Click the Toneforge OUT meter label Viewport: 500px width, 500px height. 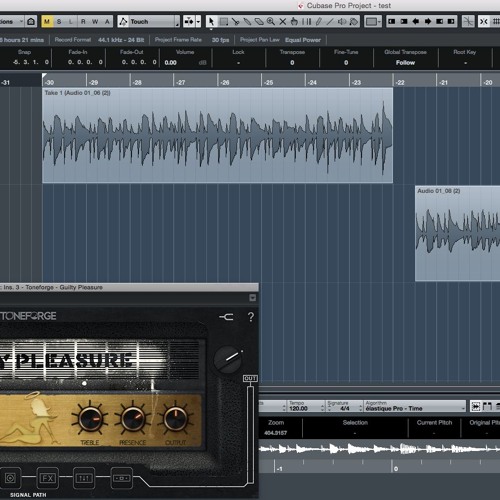point(250,378)
